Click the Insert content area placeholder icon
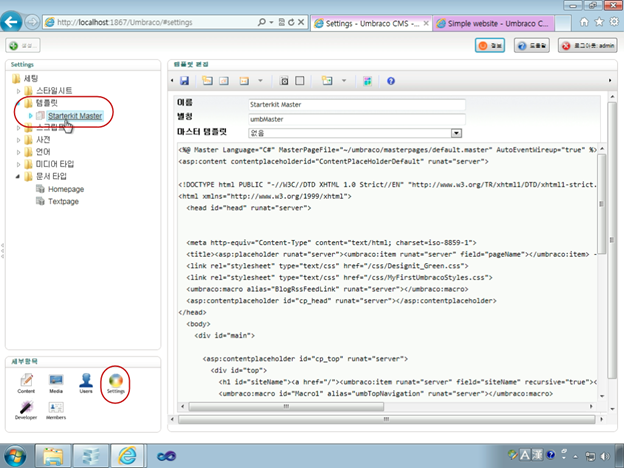The width and height of the screenshot is (624, 468). coord(284,81)
